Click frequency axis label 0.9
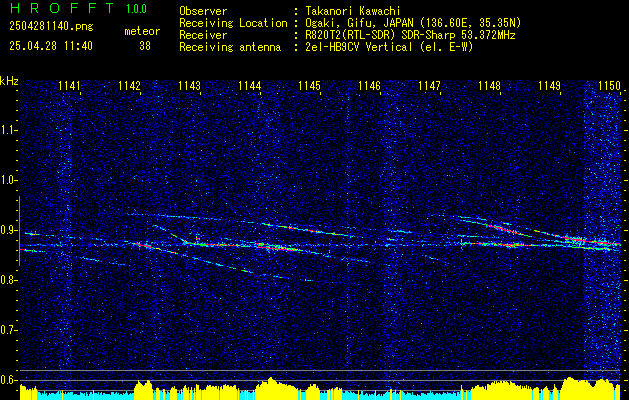Image resolution: width=629 pixels, height=400 pixels. (x=7, y=230)
